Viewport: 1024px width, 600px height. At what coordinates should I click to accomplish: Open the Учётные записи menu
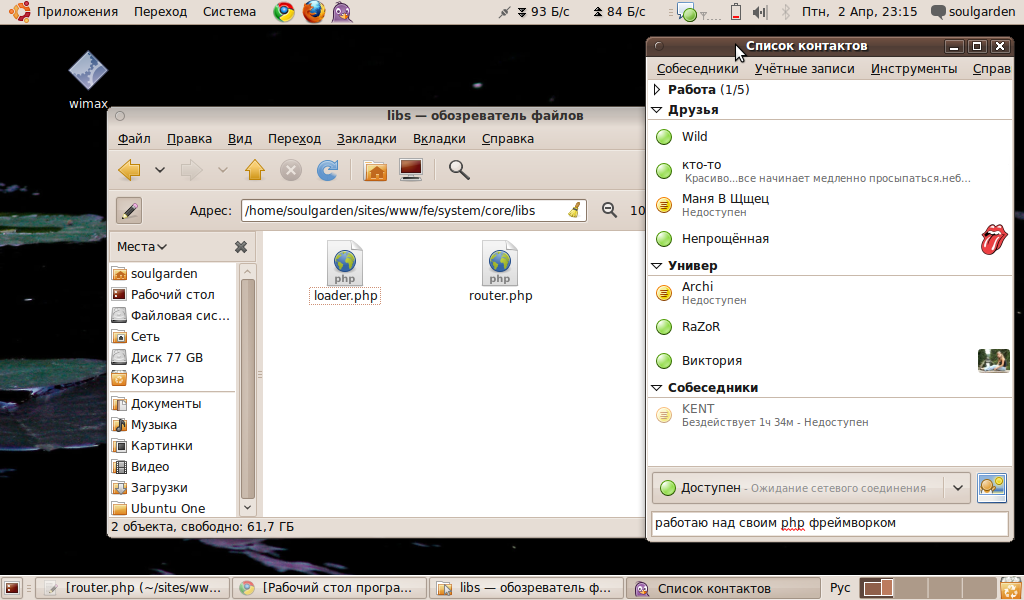tap(804, 69)
